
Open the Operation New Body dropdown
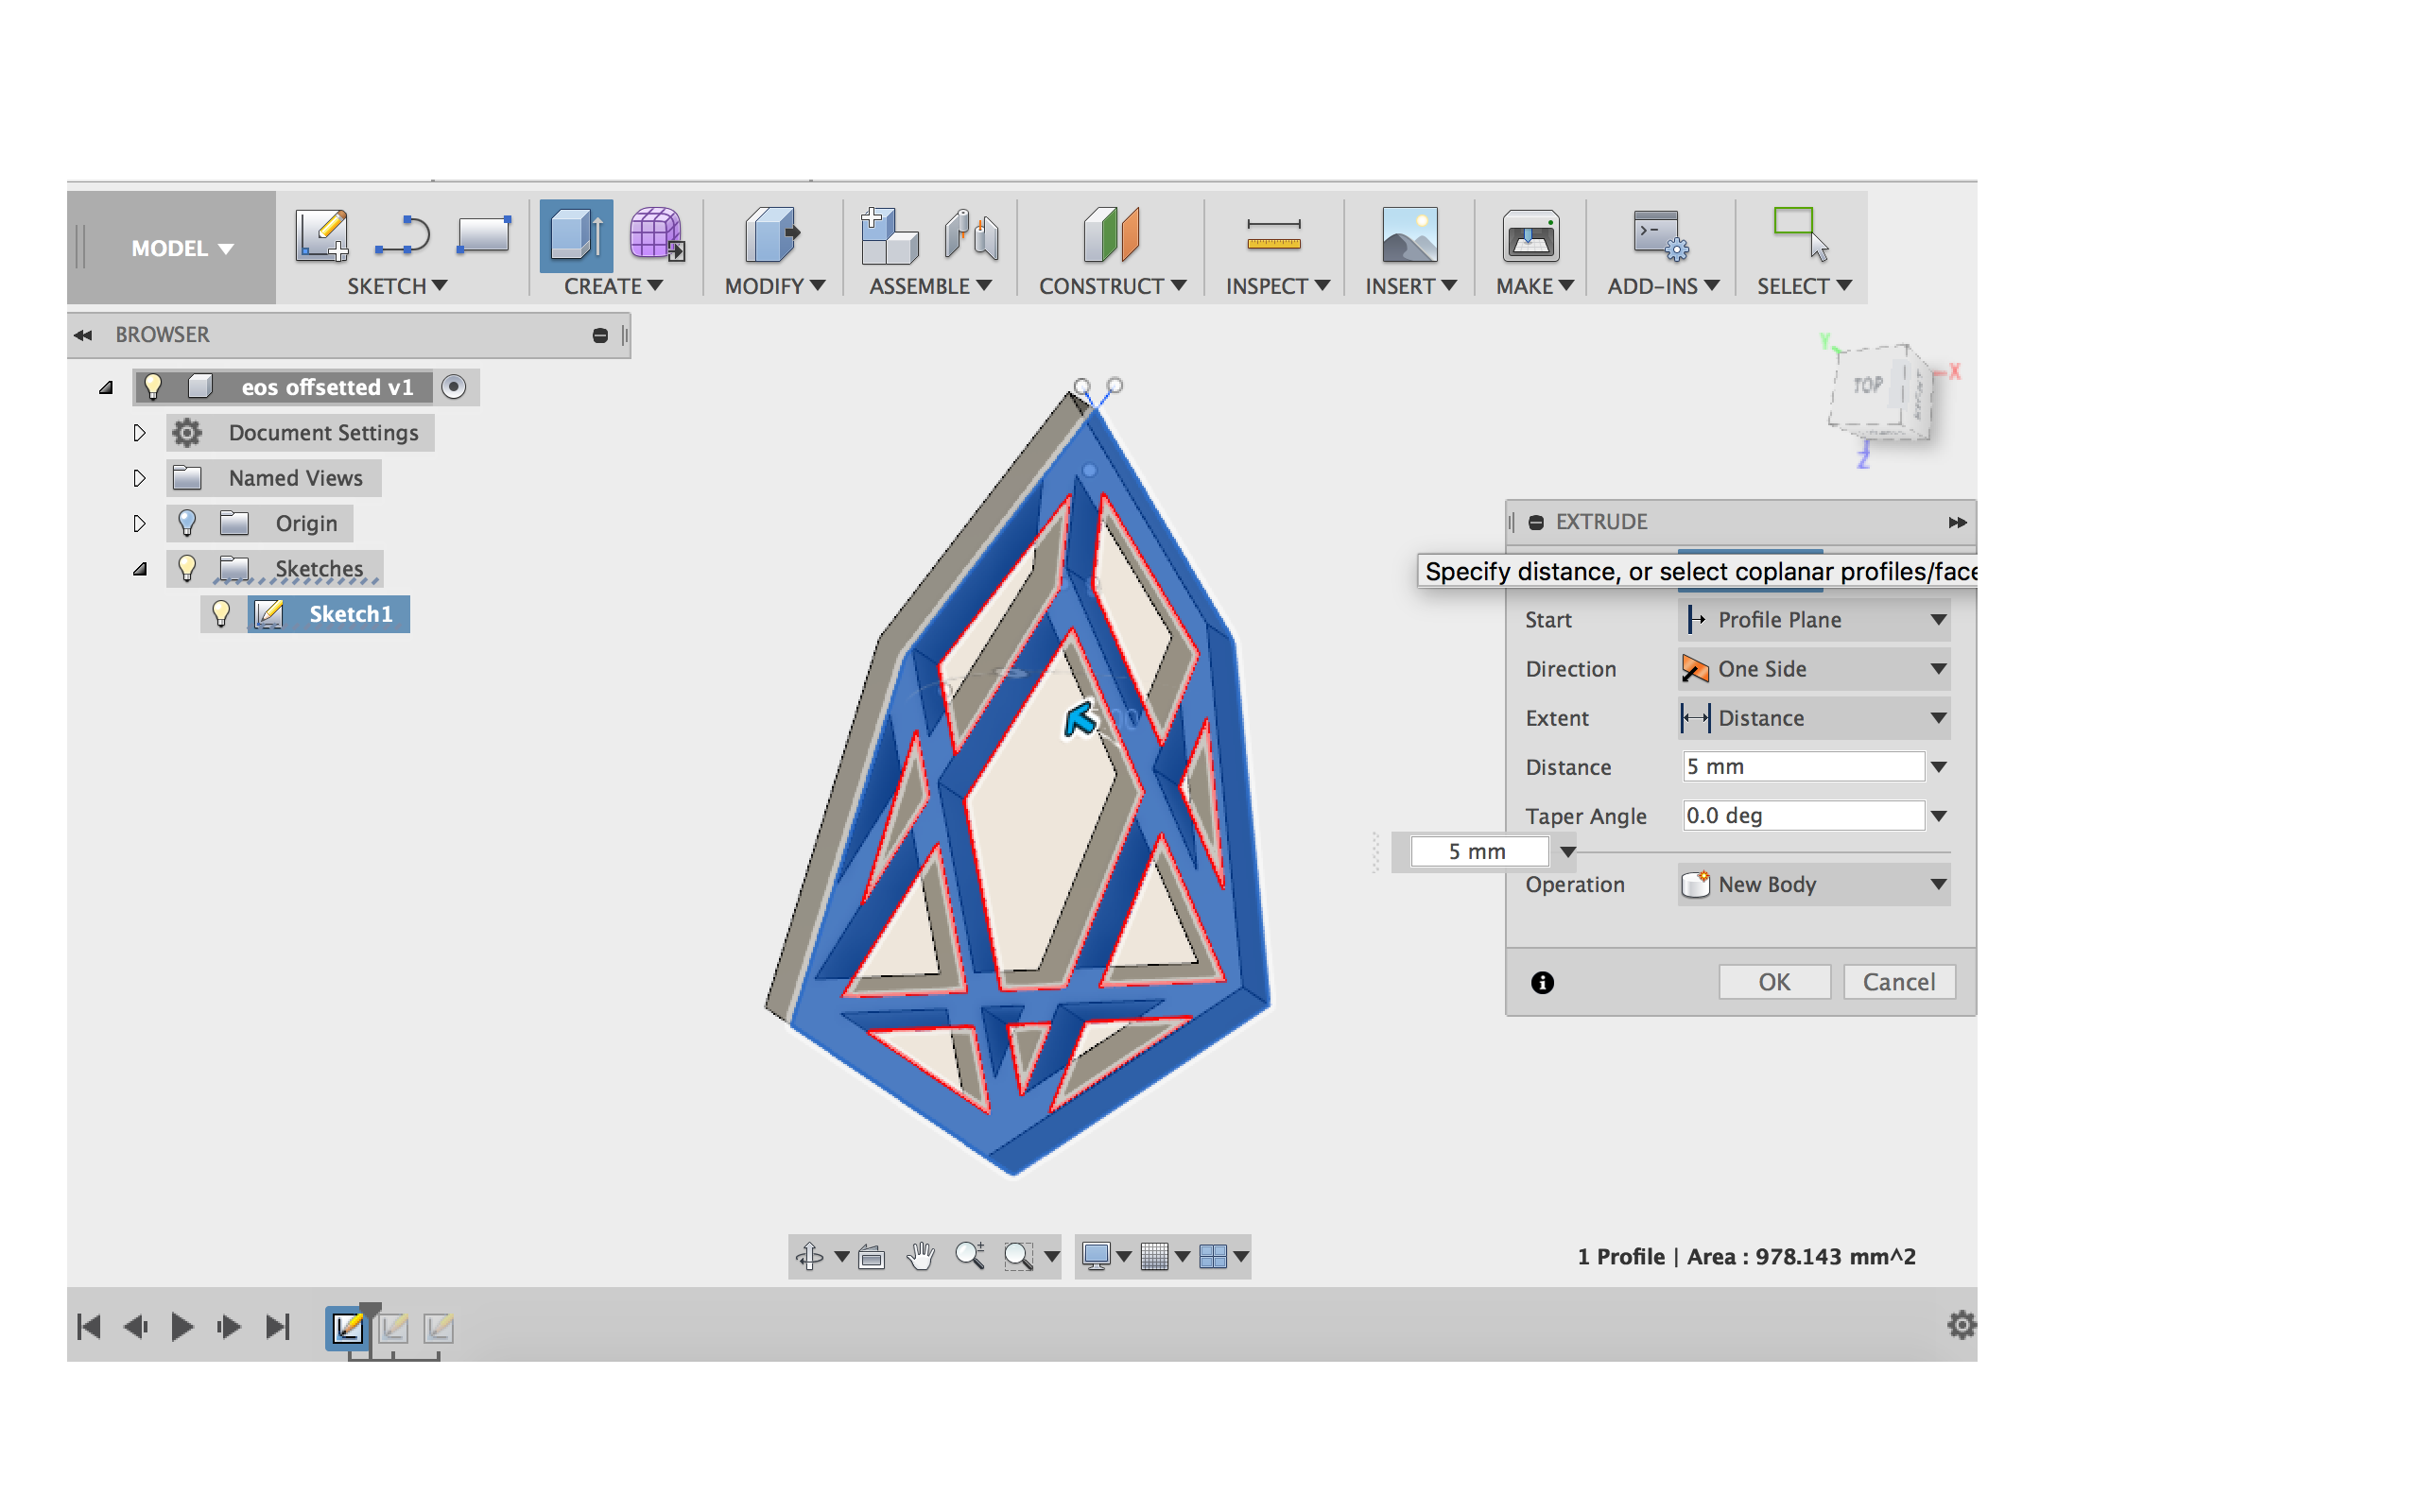[x=1814, y=884]
